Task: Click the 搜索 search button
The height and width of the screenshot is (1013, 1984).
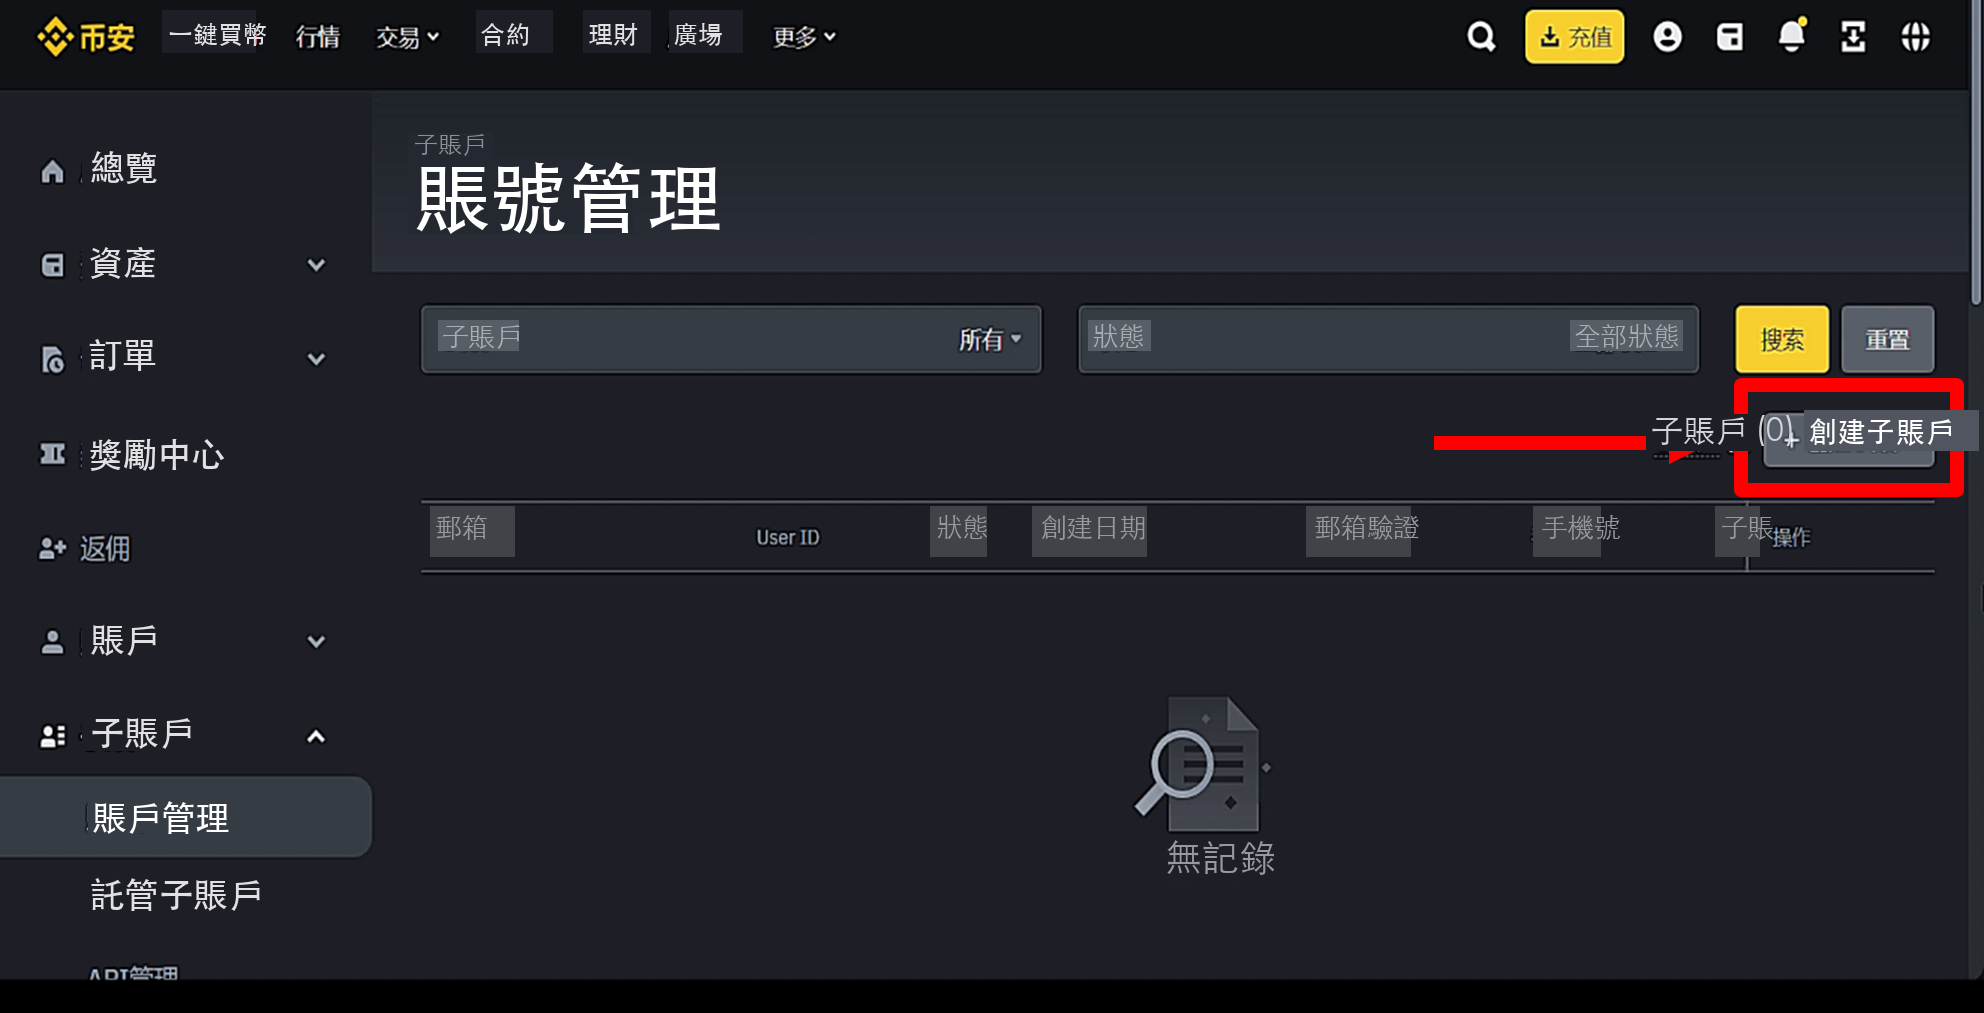Action: coord(1782,339)
